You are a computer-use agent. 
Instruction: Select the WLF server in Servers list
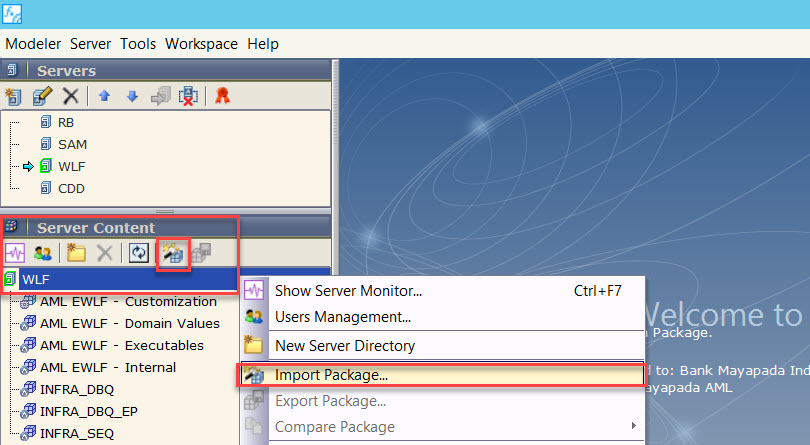tap(72, 166)
